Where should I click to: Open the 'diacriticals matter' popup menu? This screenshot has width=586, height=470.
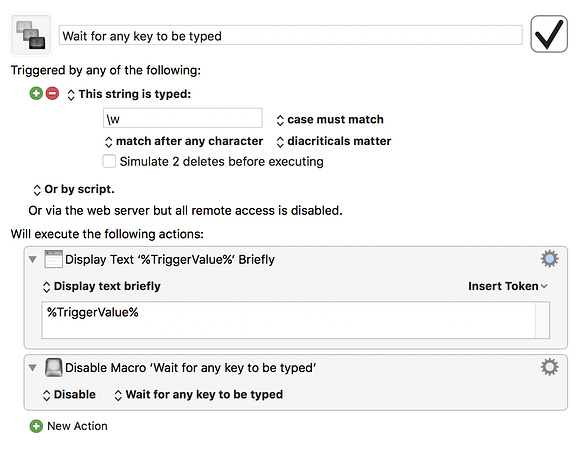coord(334,141)
